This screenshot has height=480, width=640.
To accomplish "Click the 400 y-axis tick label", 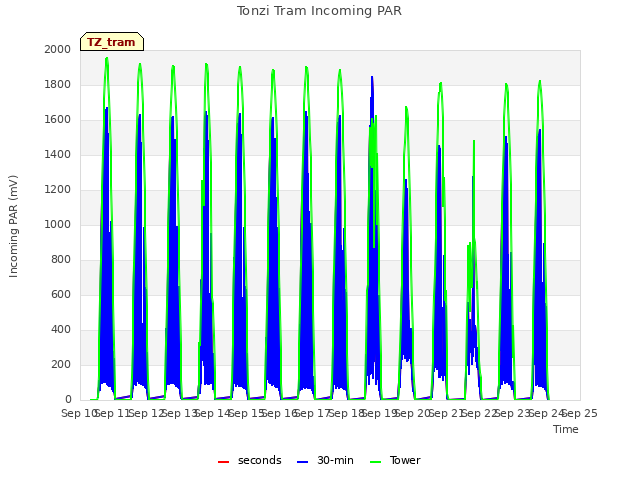I will click(x=61, y=329).
